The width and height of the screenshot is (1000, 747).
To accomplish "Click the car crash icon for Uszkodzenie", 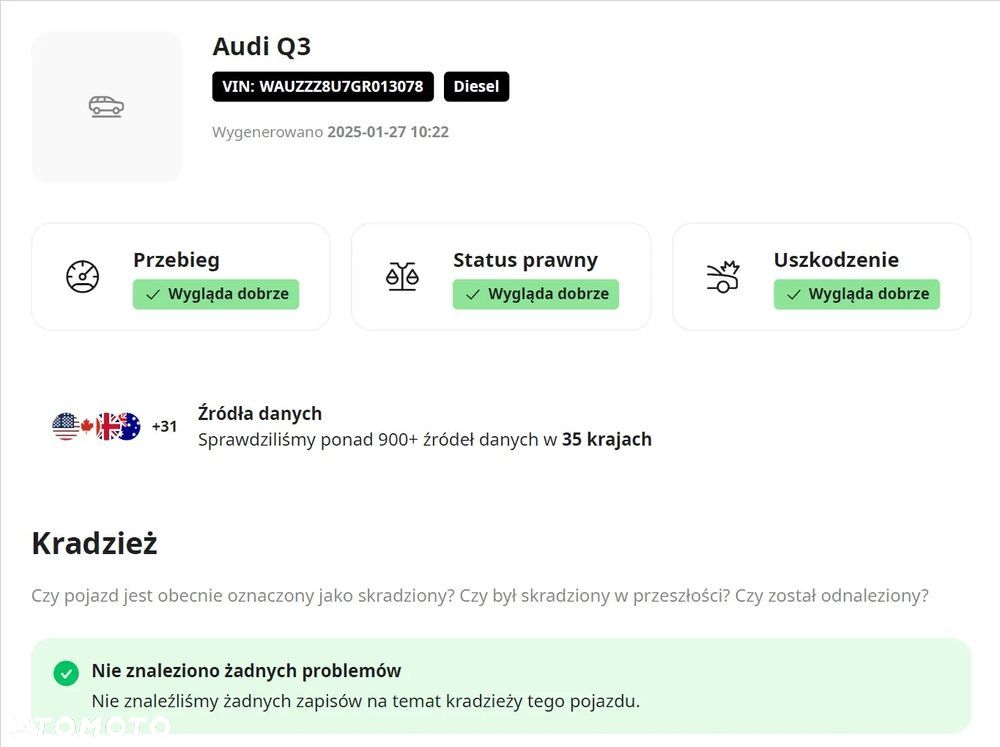I will 722,276.
